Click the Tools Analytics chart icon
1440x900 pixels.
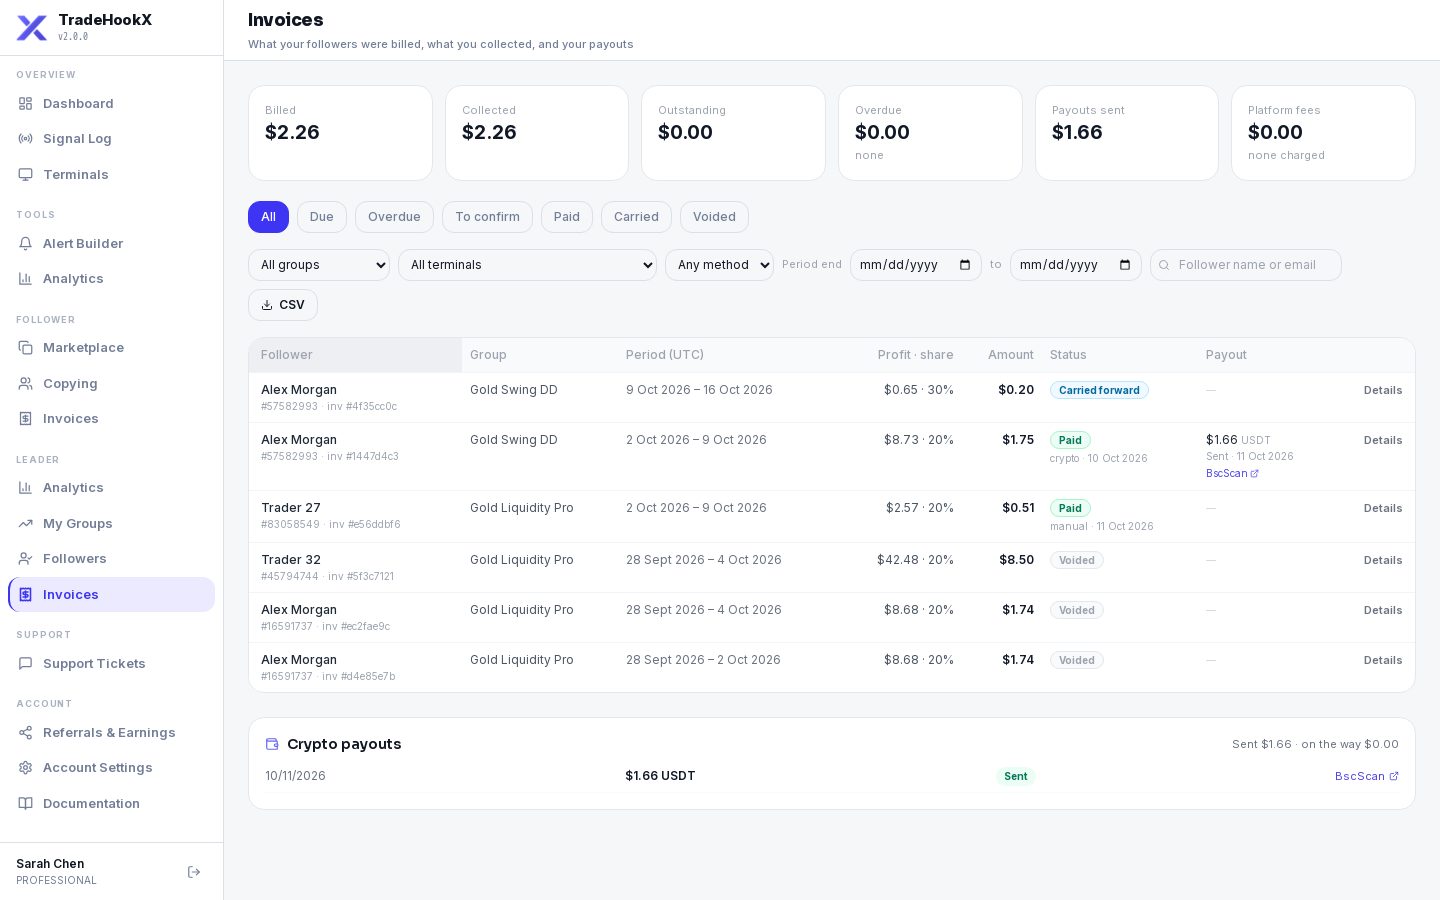pyautogui.click(x=26, y=279)
